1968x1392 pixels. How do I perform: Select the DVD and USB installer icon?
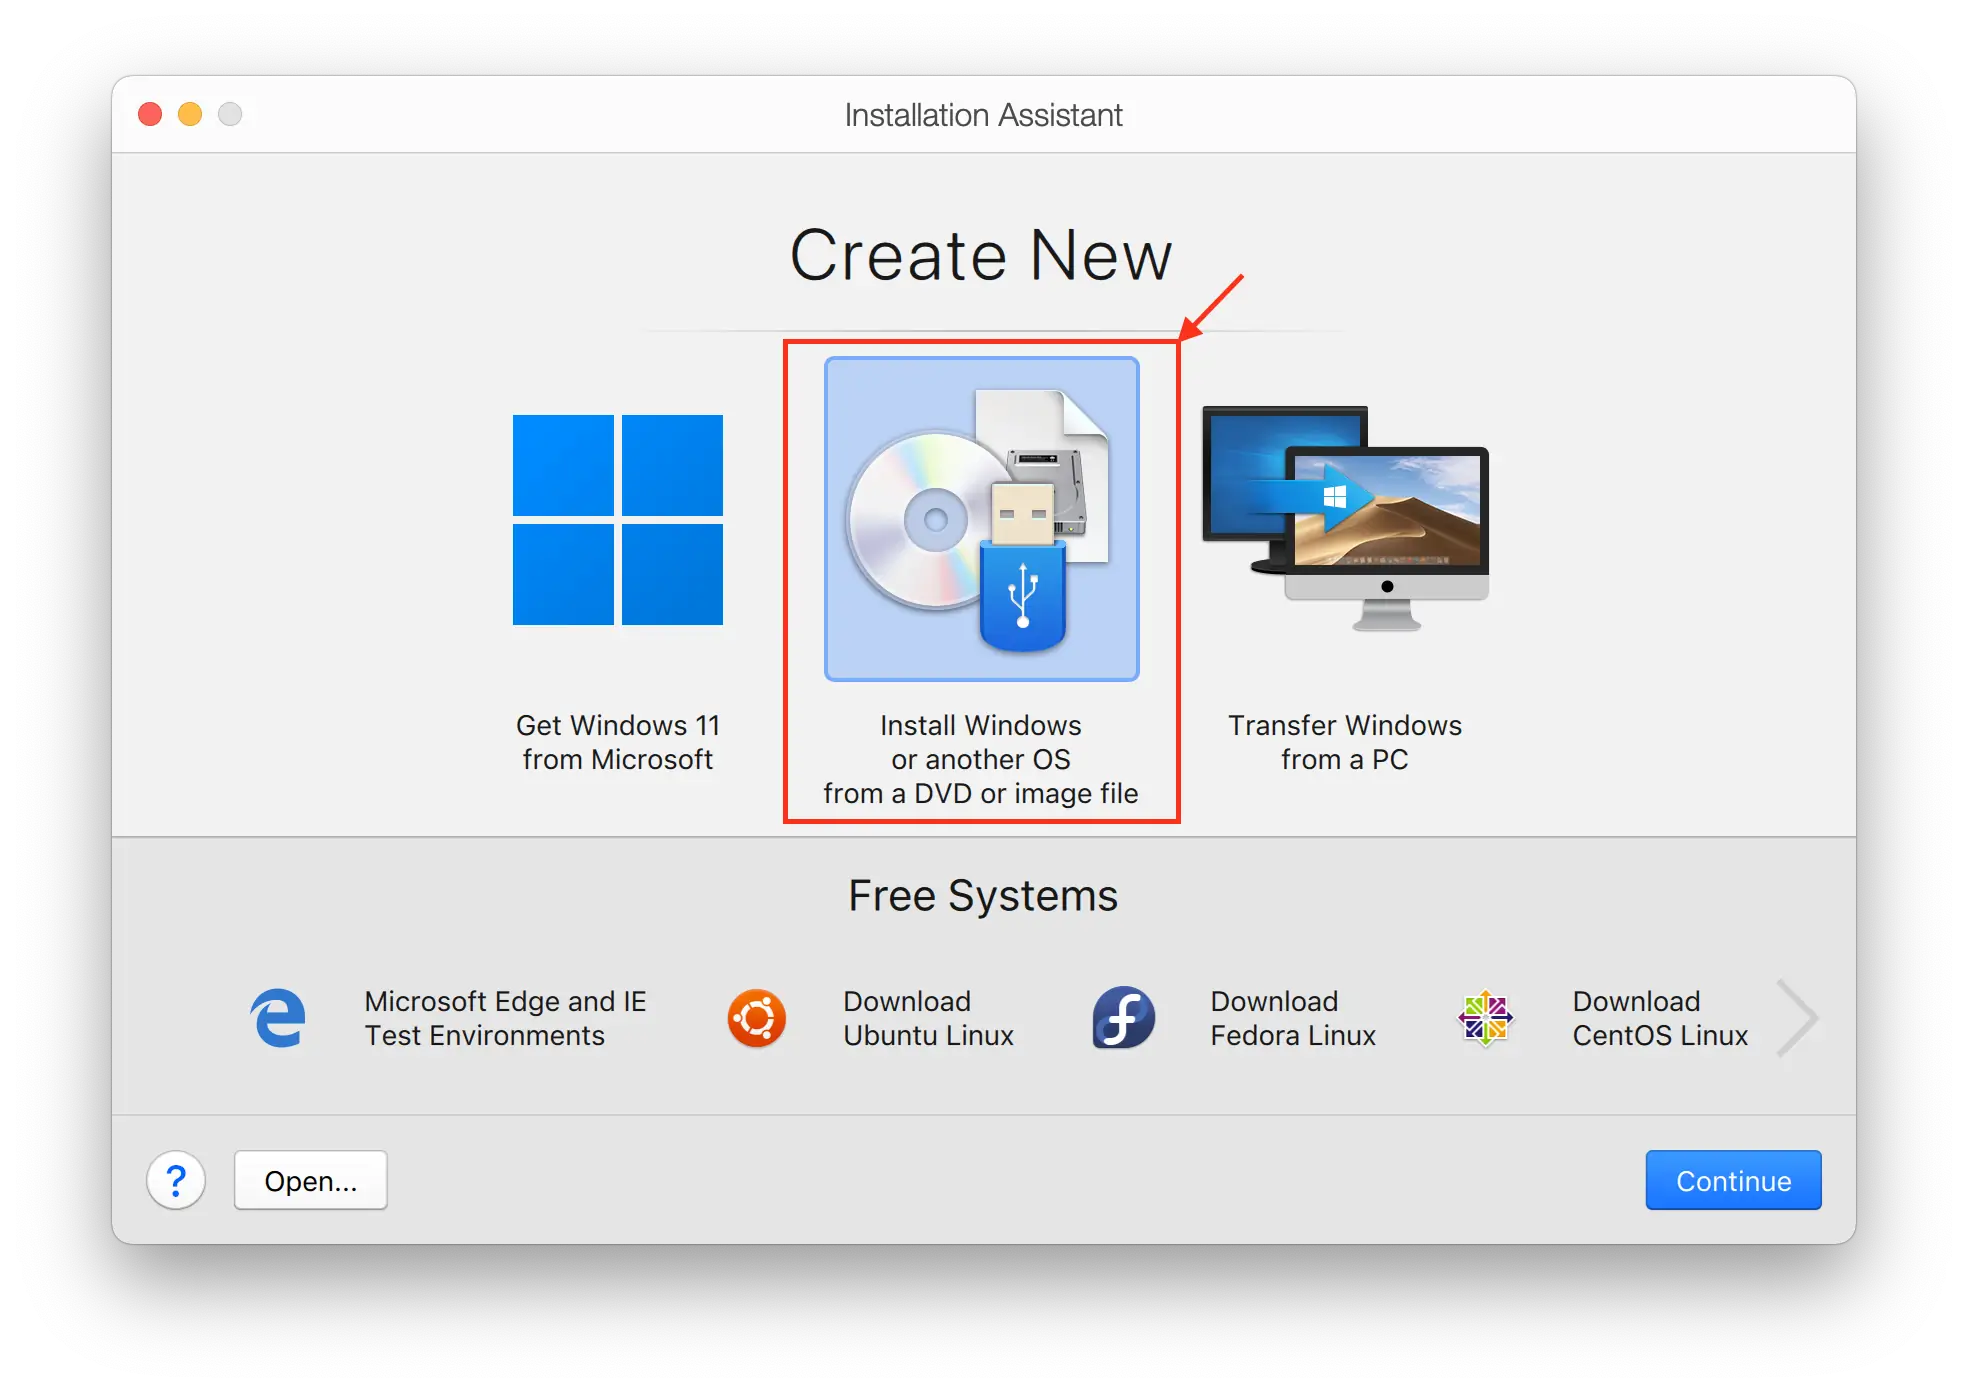point(981,519)
